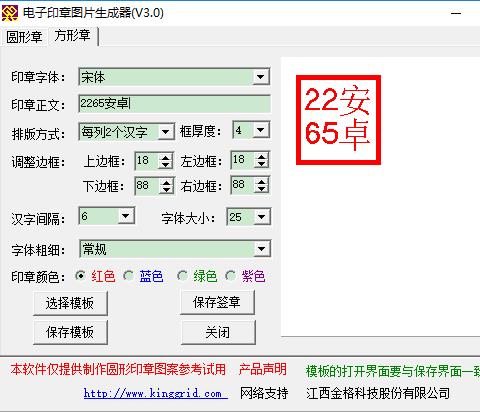Click the 印章正文 text input field

(x=174, y=103)
